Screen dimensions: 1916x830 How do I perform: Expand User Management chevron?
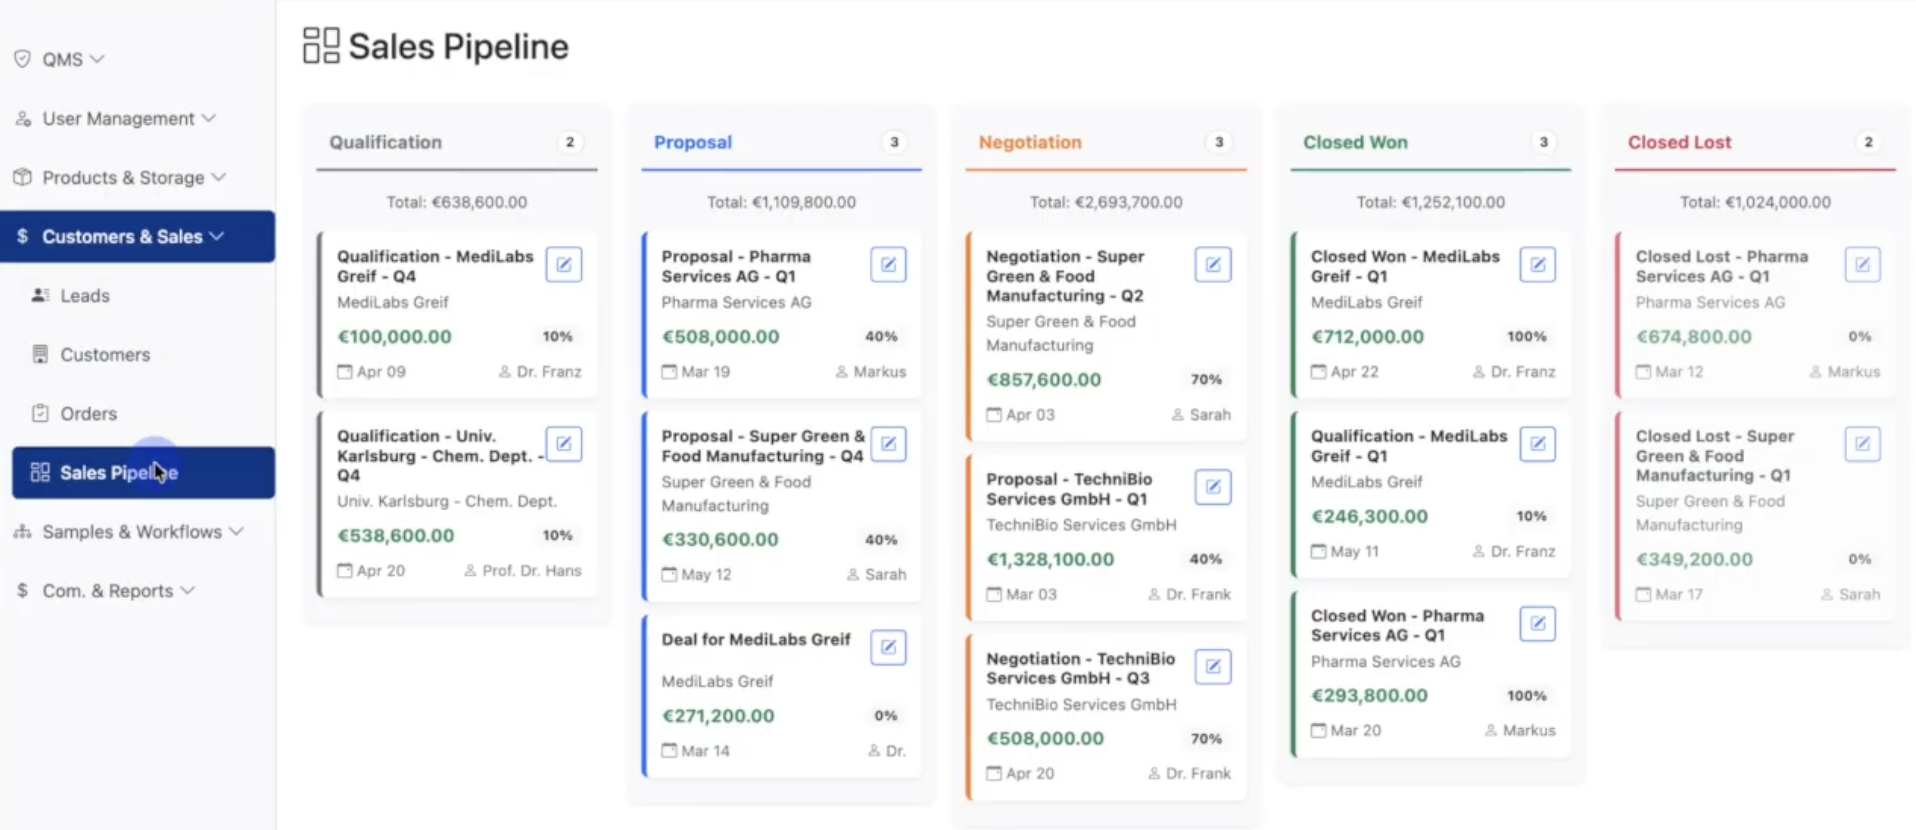click(x=208, y=118)
